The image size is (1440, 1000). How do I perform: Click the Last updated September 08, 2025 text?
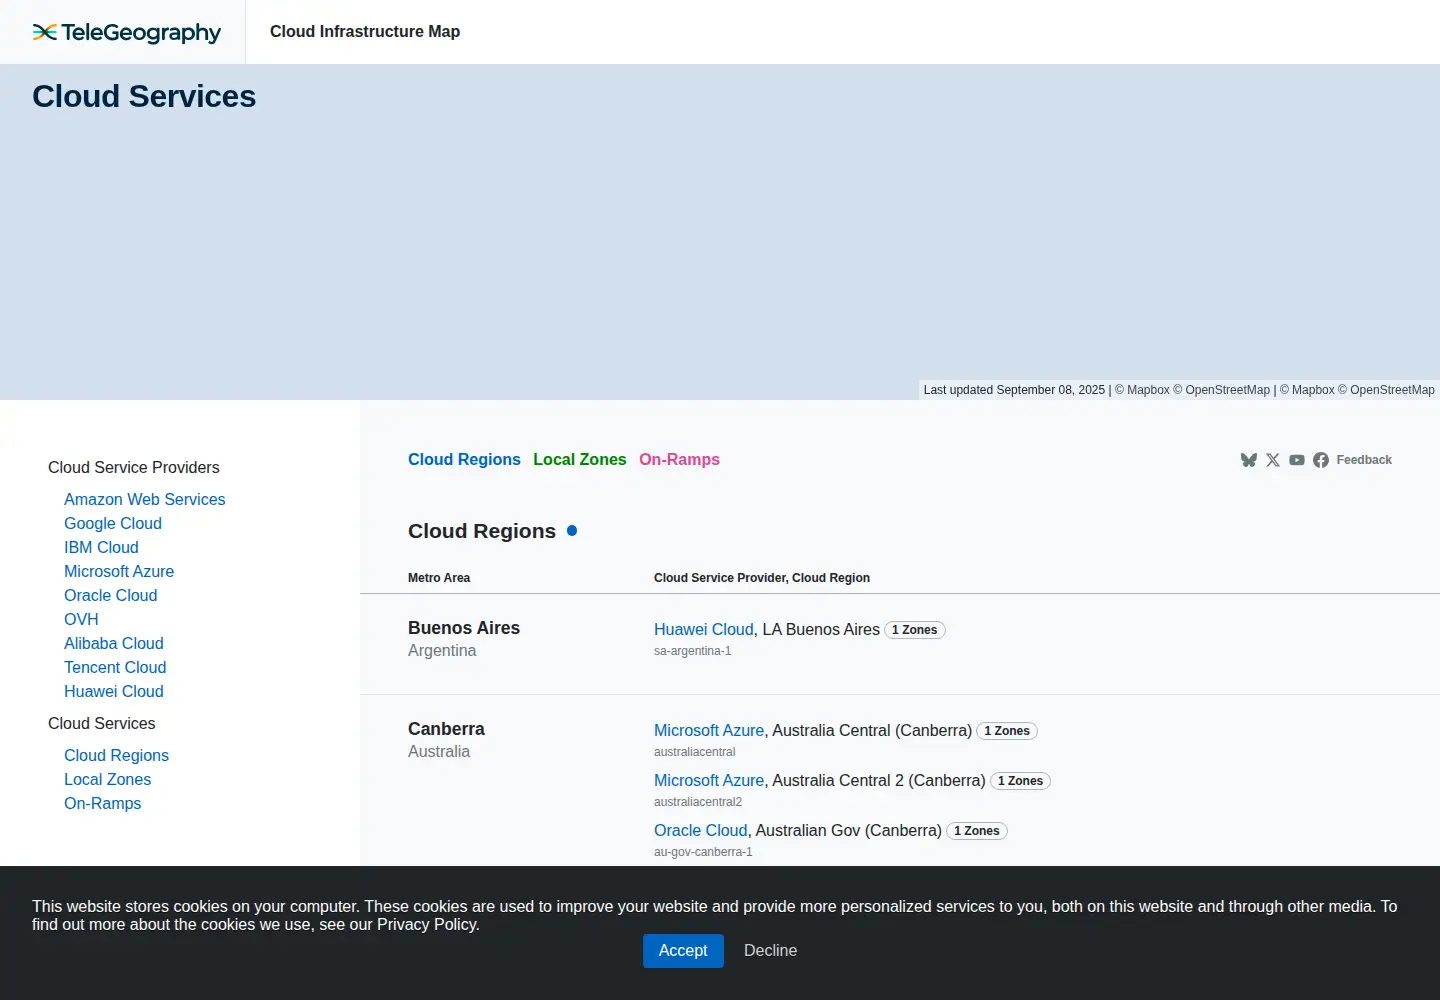(x=1014, y=390)
